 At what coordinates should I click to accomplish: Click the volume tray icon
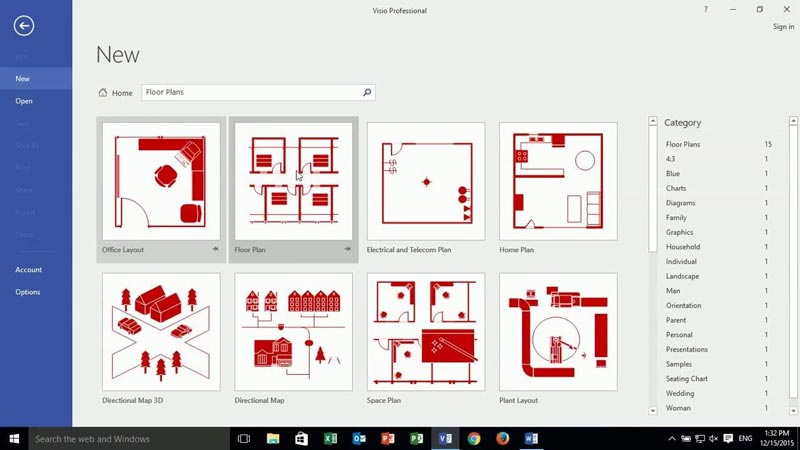pyautogui.click(x=713, y=439)
